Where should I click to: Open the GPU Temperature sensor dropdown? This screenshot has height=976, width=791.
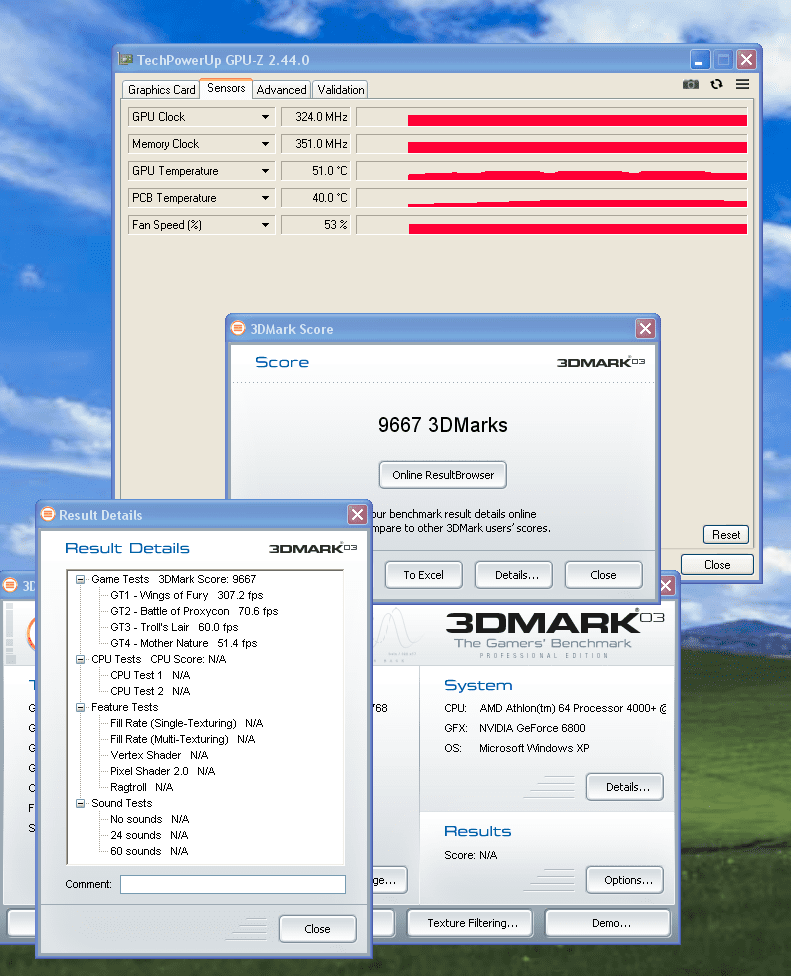pyautogui.click(x=265, y=171)
